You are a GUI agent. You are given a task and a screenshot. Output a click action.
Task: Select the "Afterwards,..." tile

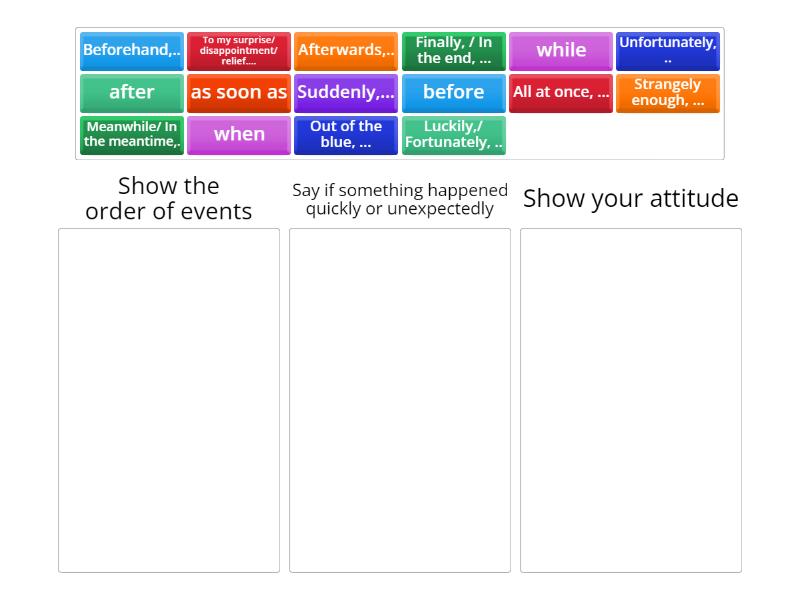pos(346,50)
